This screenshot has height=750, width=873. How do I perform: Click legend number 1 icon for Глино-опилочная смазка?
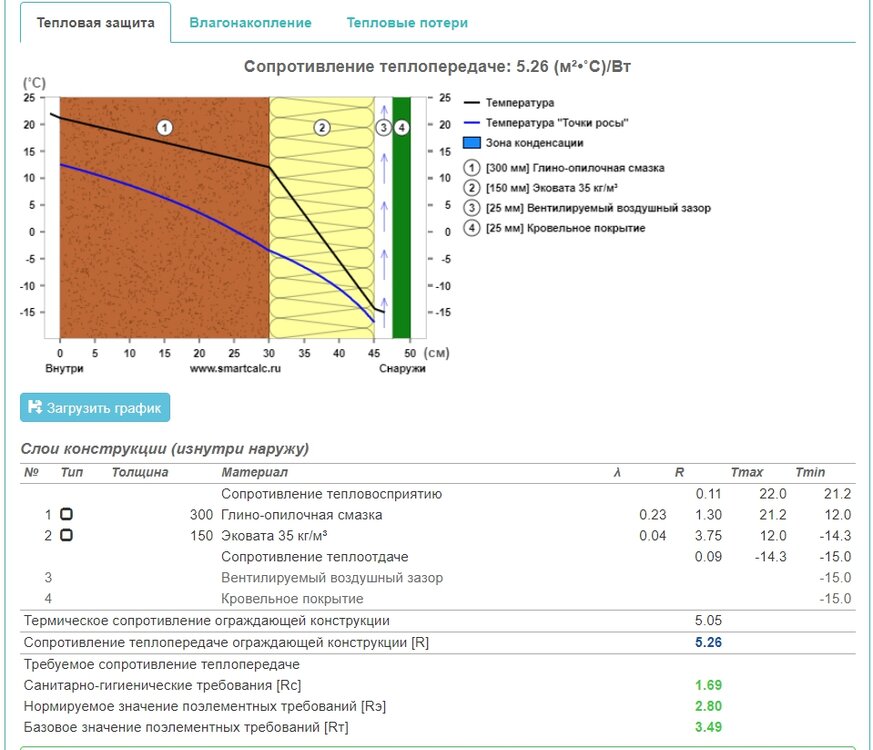[x=472, y=168]
